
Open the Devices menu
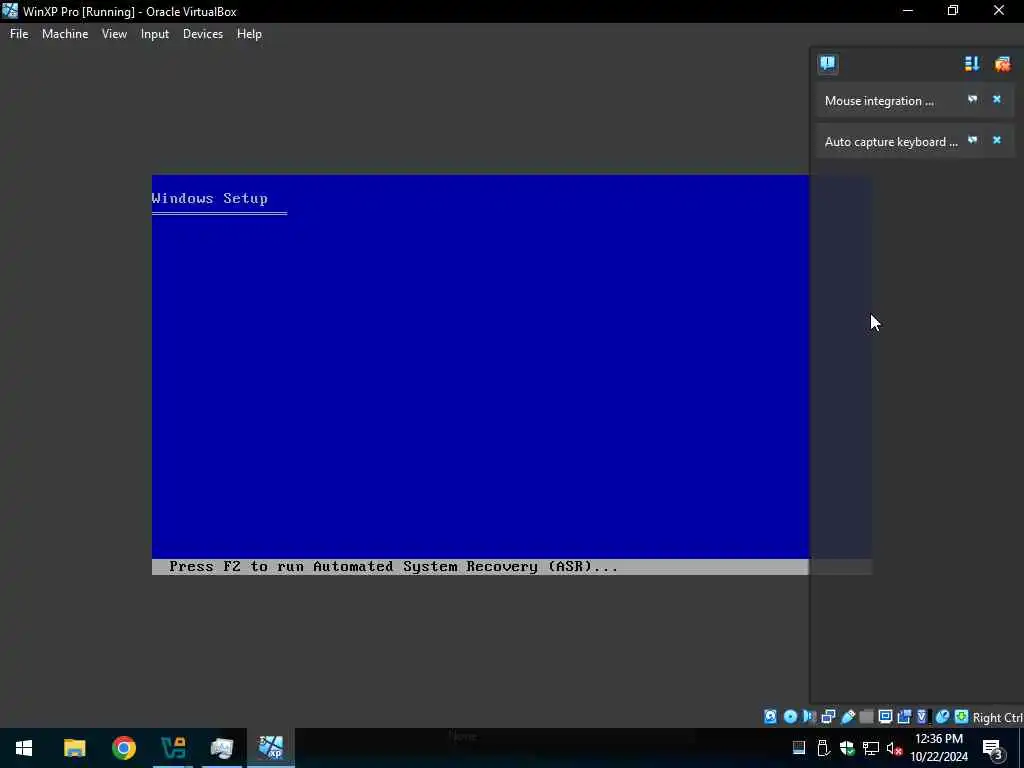pyautogui.click(x=202, y=34)
